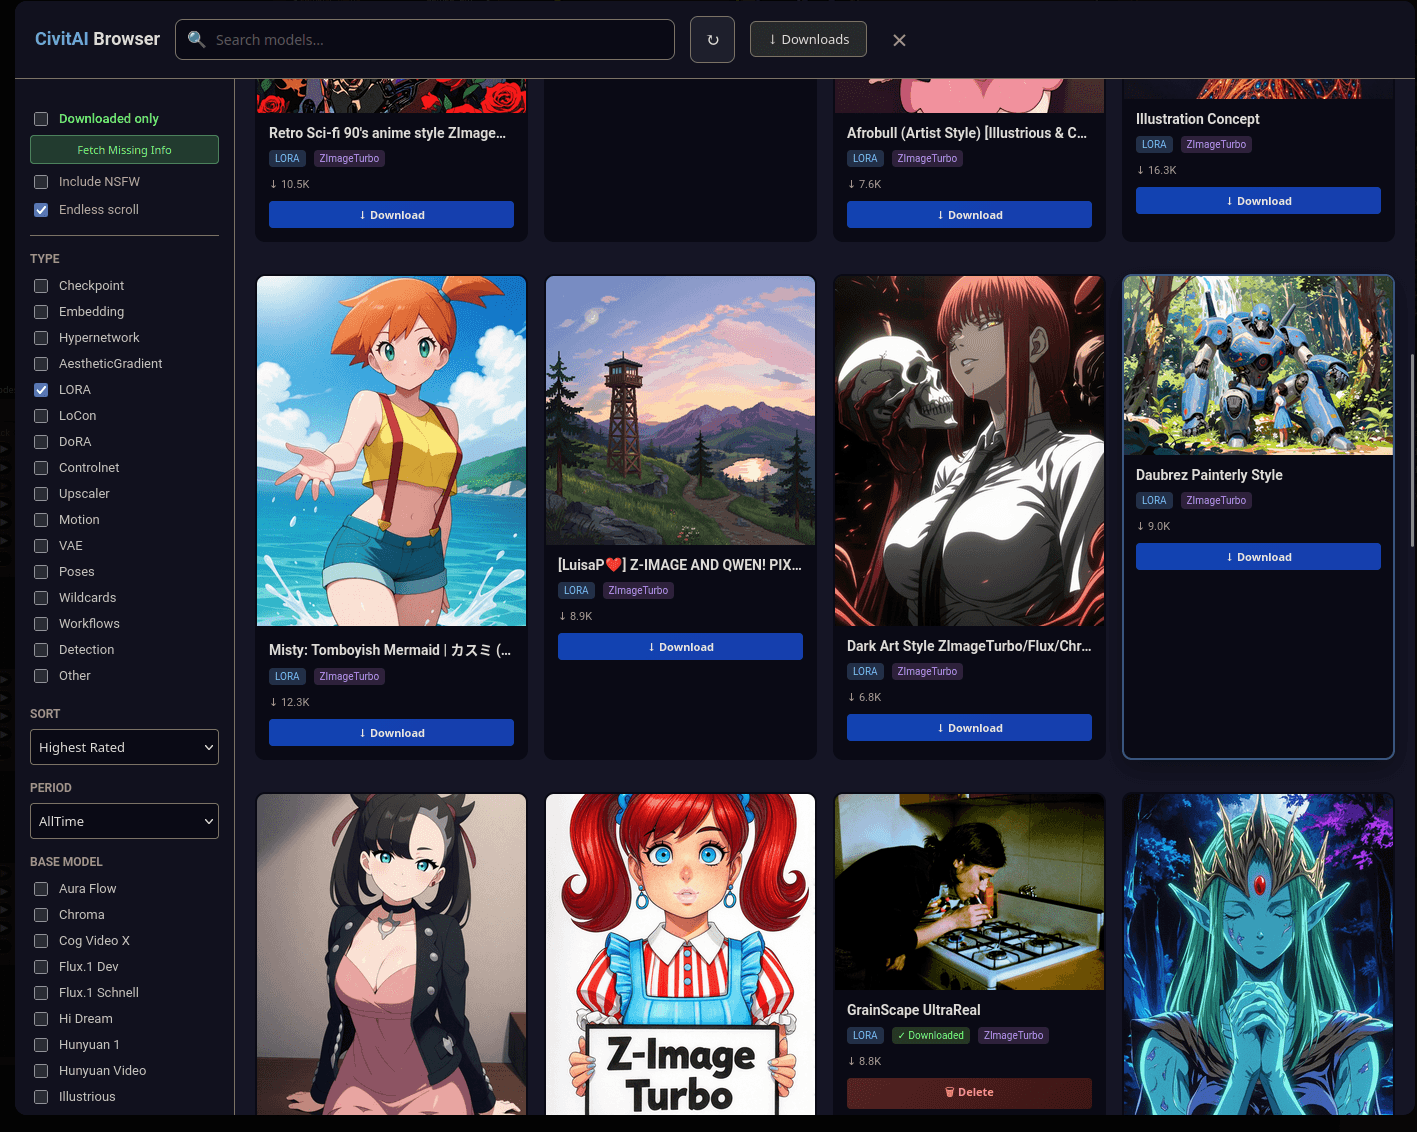Check the Detection type filter
Image resolution: width=1417 pixels, height=1132 pixels.
pyautogui.click(x=41, y=650)
